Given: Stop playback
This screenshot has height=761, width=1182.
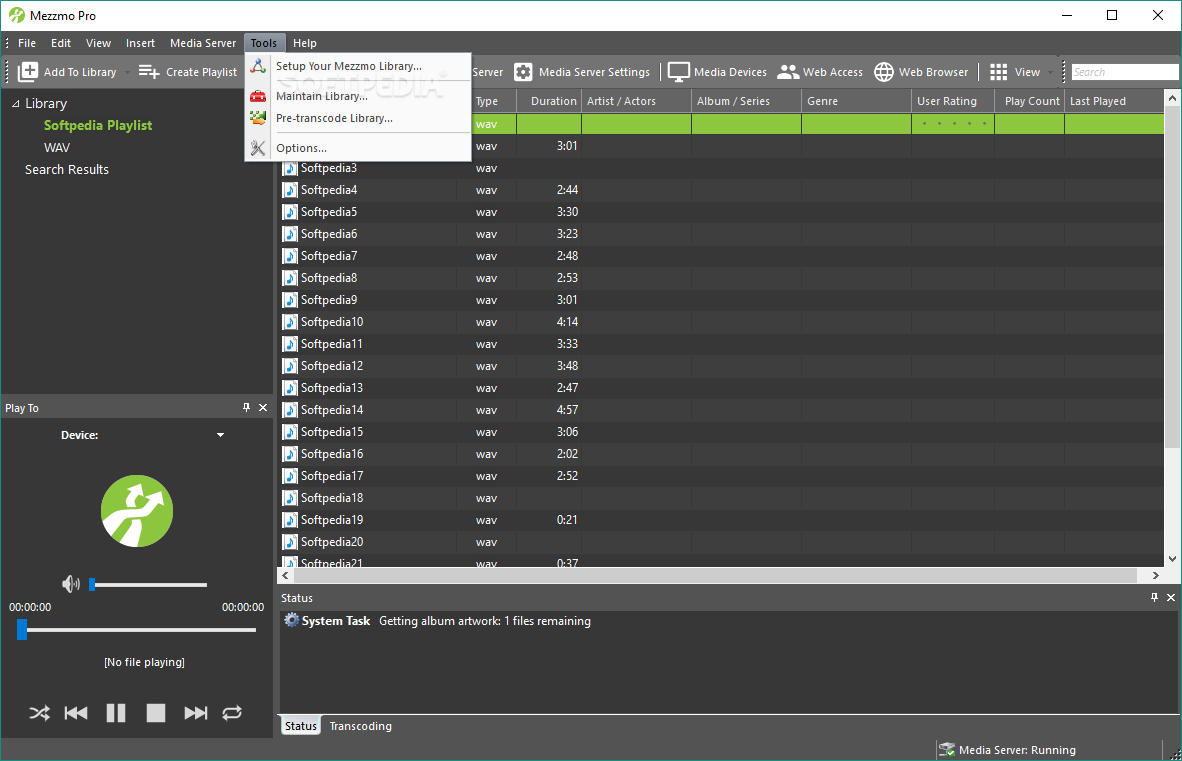Looking at the screenshot, I should point(156,713).
